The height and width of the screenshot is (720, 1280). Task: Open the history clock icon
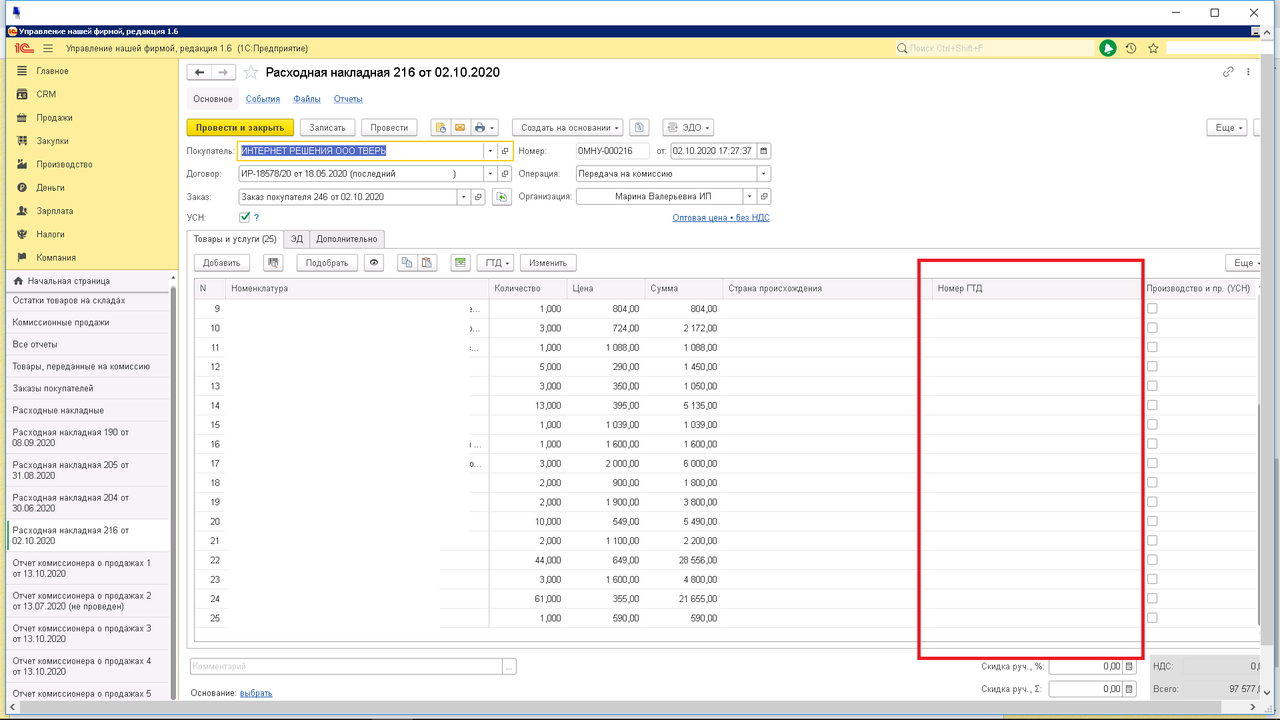[x=1131, y=48]
